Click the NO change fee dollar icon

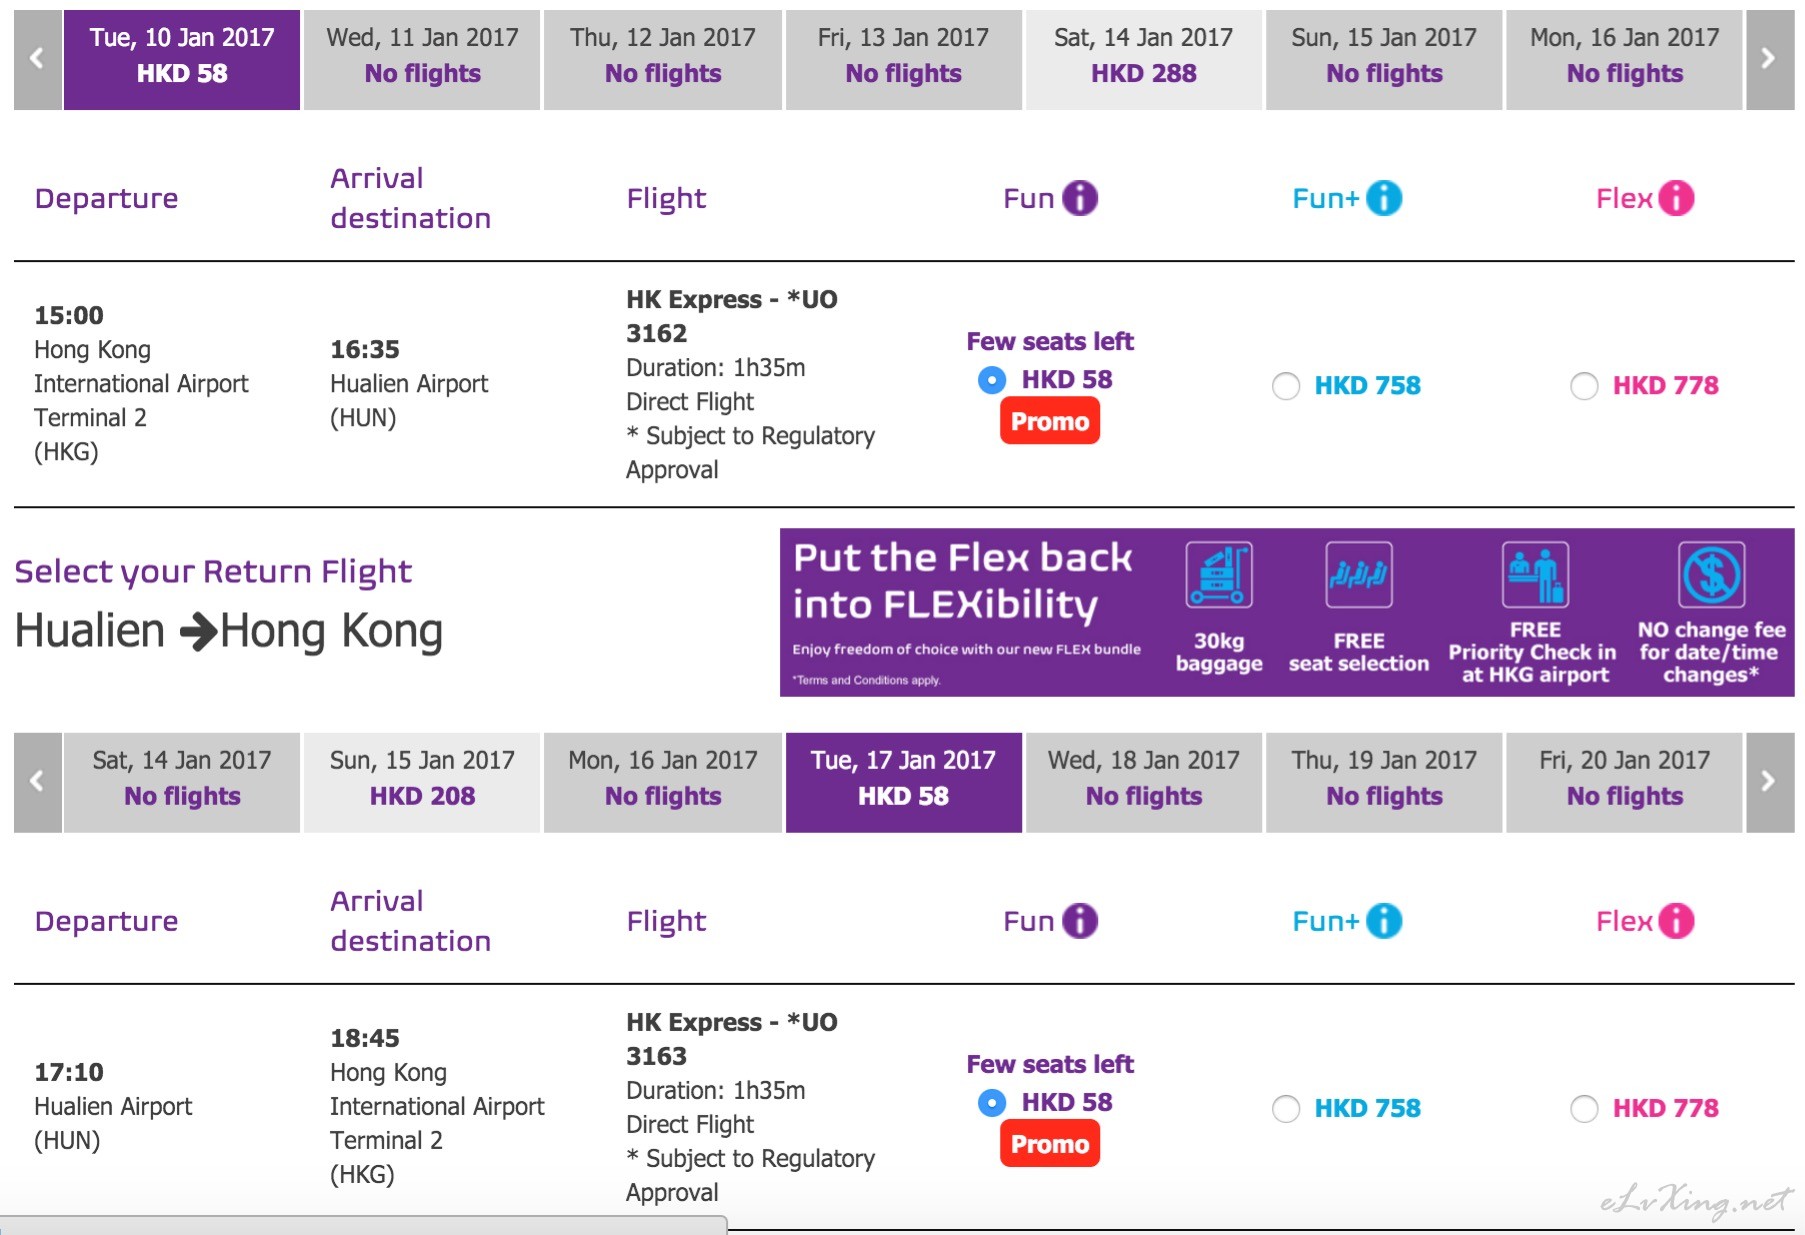(x=1711, y=575)
